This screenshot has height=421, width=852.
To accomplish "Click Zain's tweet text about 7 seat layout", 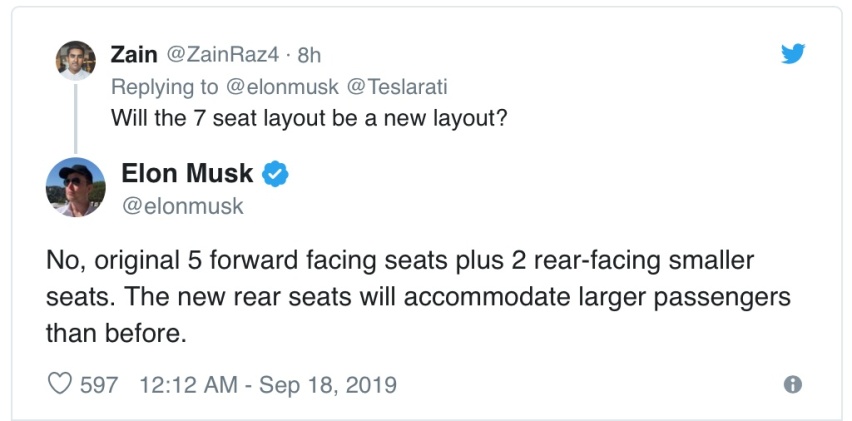I will click(309, 118).
